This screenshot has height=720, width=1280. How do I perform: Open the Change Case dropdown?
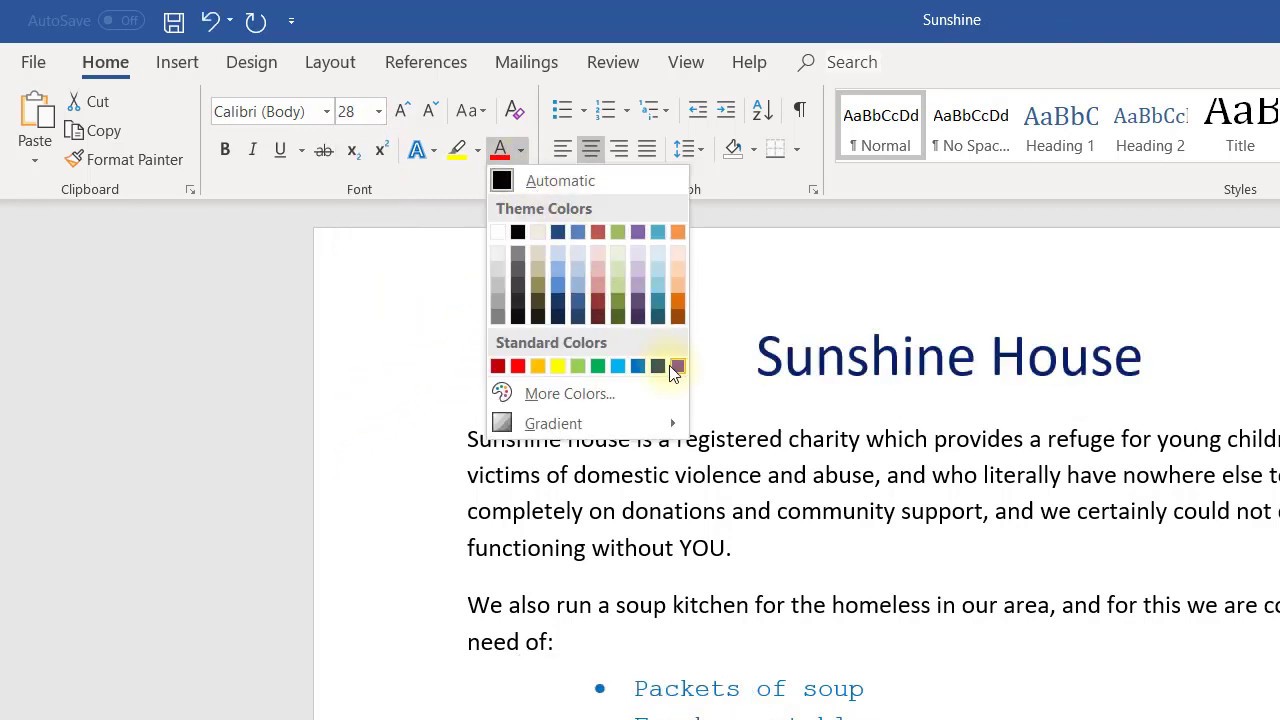pyautogui.click(x=470, y=111)
